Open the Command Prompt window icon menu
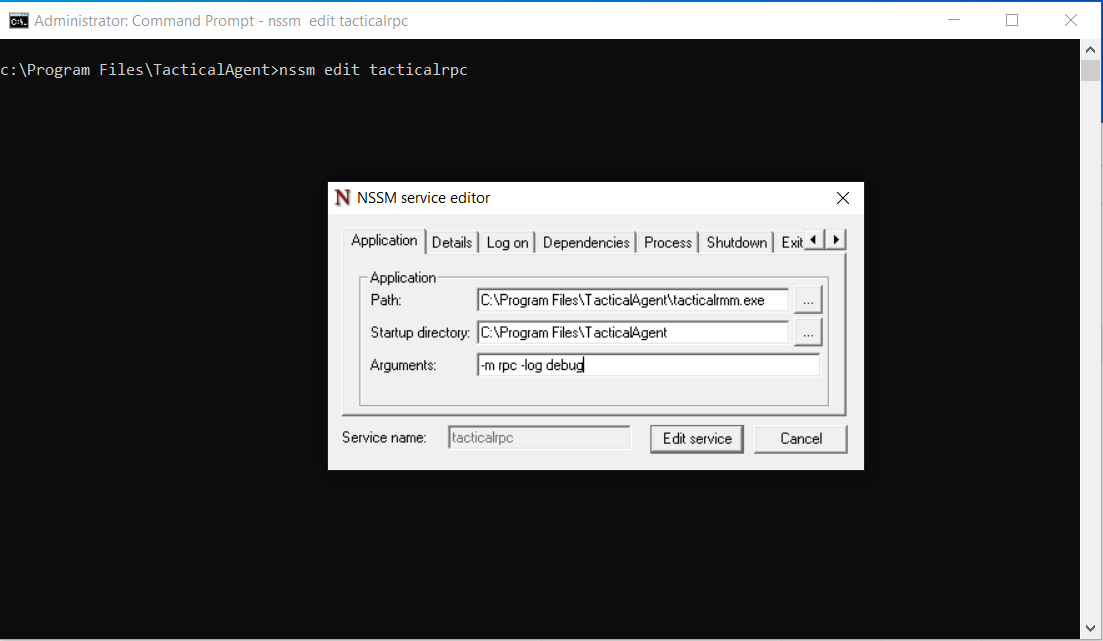The width and height of the screenshot is (1103, 641). pyautogui.click(x=19, y=20)
